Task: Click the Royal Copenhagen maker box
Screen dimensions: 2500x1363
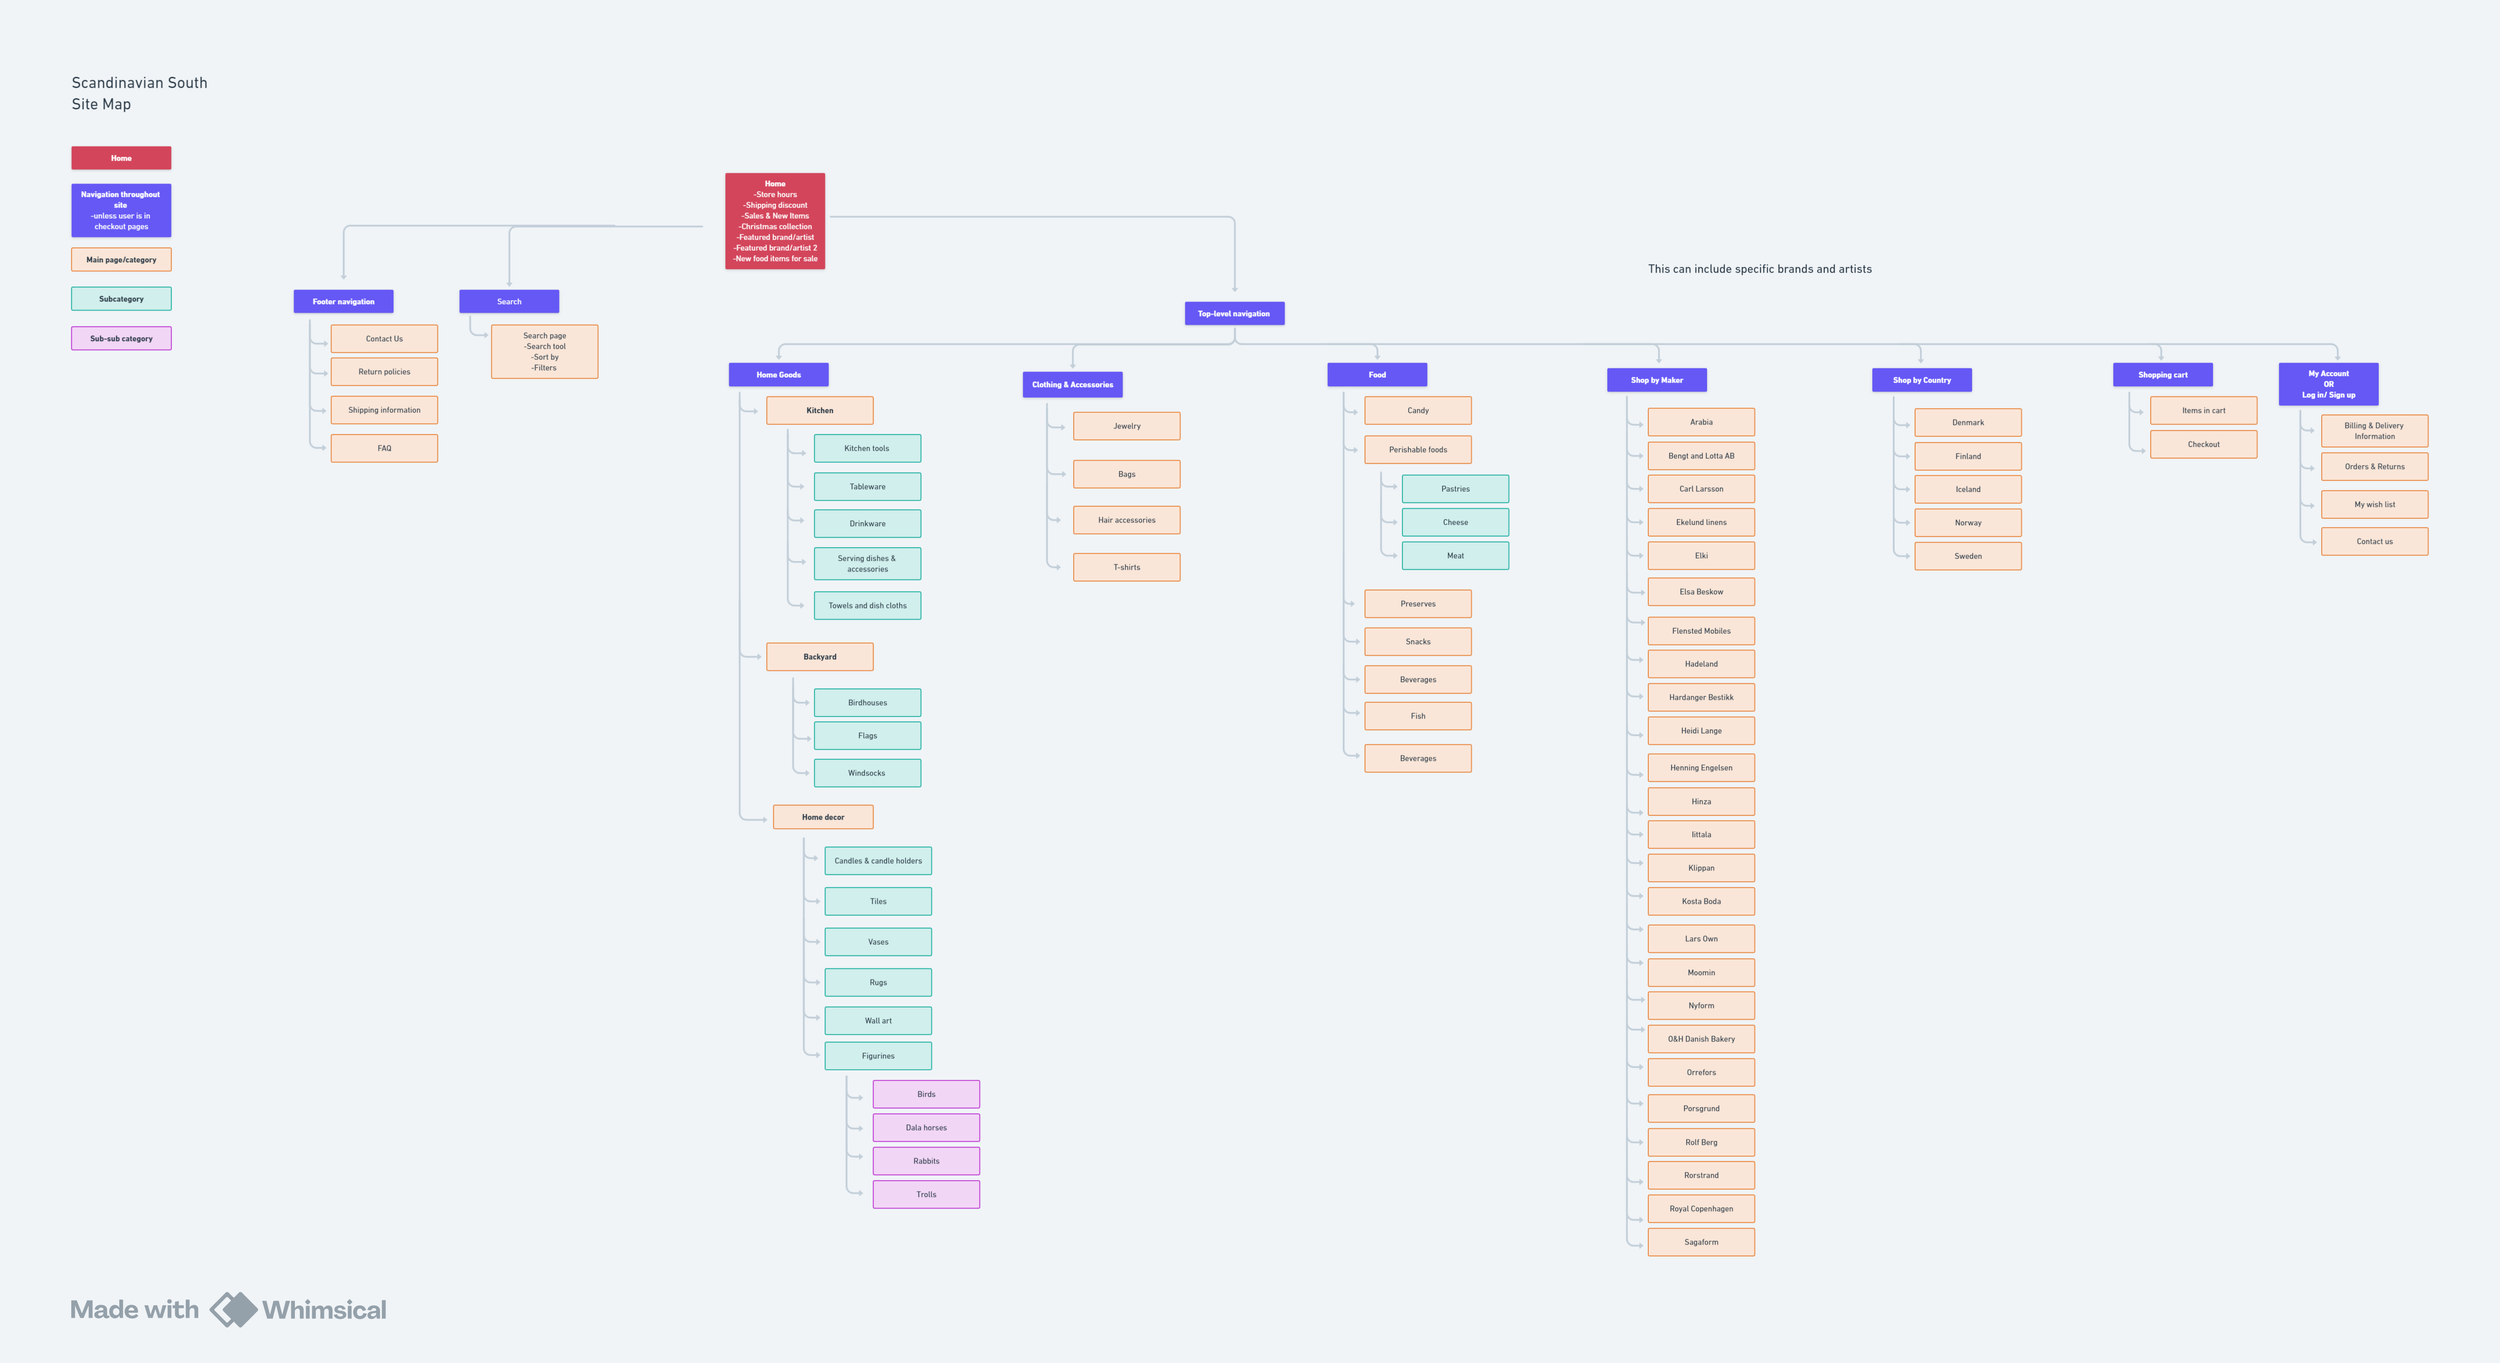Action: [x=1700, y=1209]
